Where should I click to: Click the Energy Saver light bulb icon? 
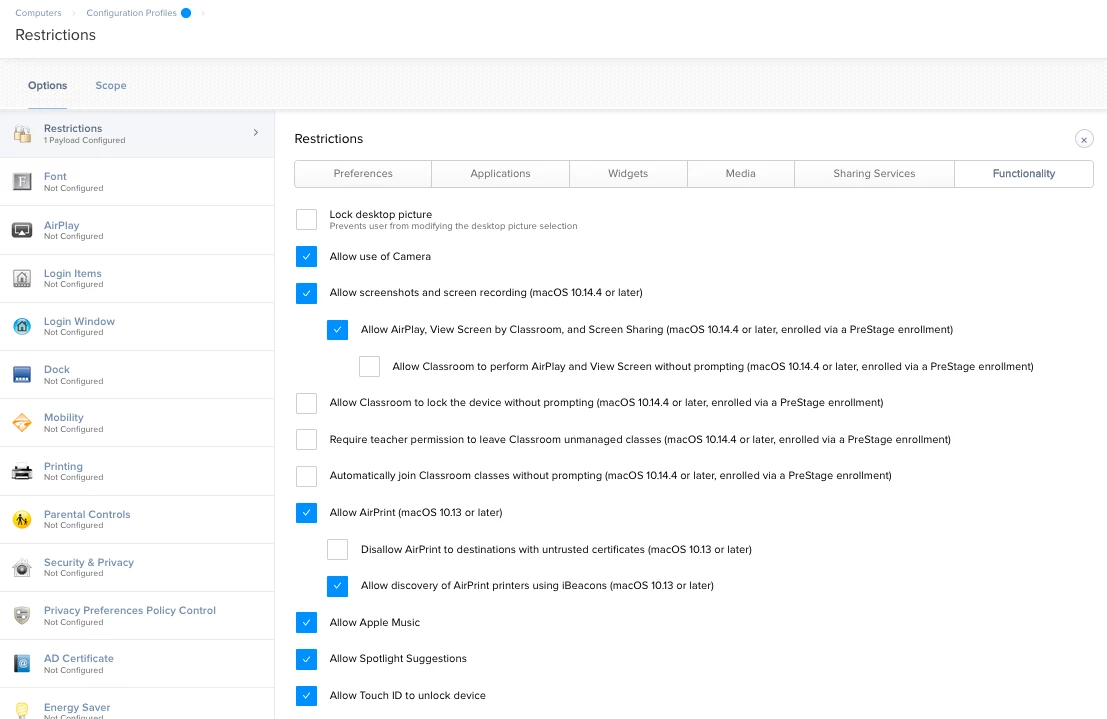(x=22, y=710)
